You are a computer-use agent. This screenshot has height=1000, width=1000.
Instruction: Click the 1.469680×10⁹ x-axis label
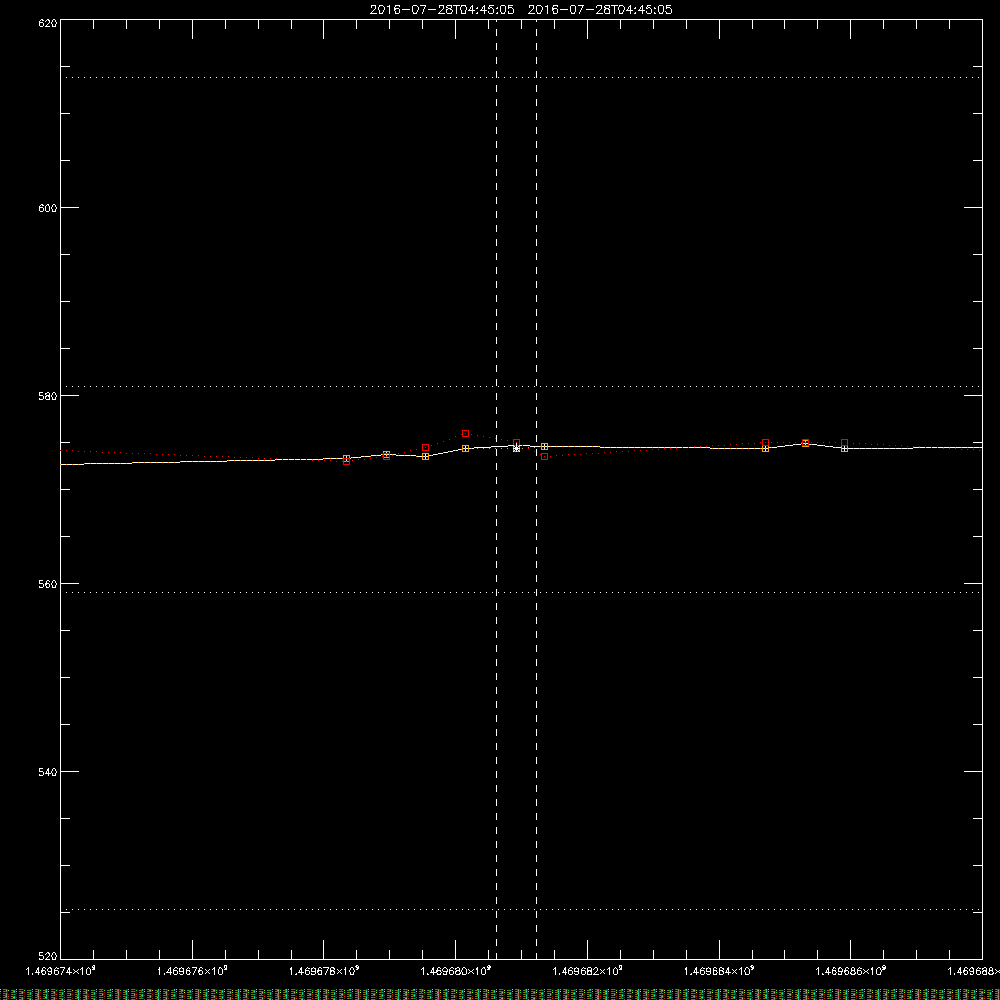[x=455, y=971]
